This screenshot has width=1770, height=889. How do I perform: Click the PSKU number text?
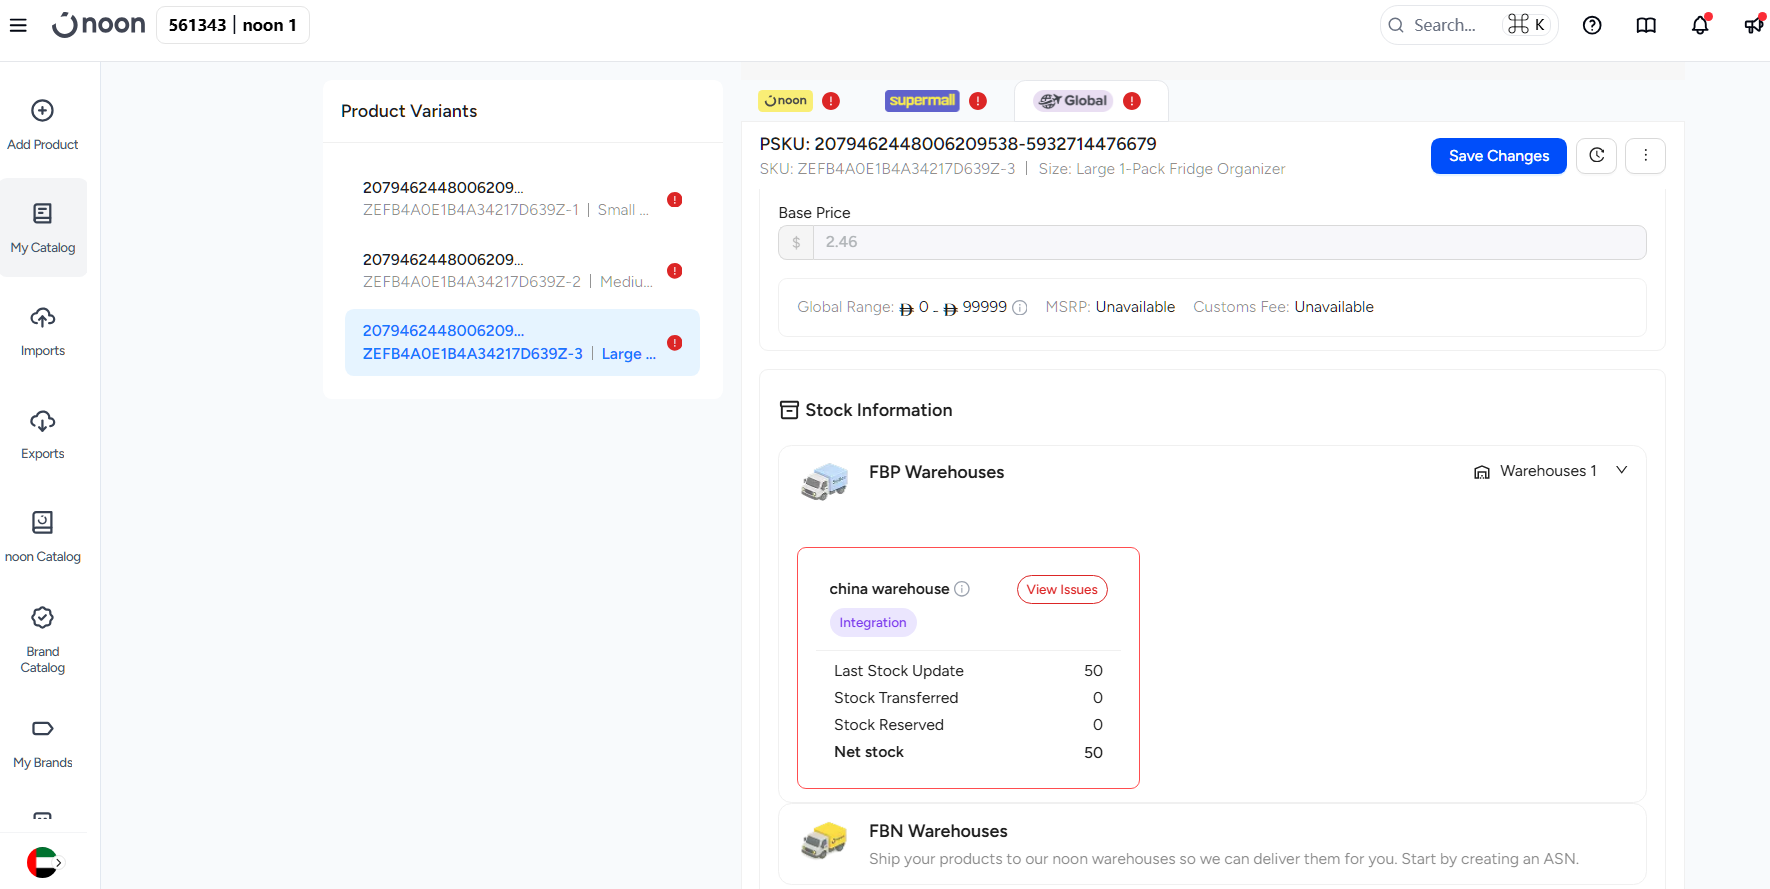coord(958,144)
